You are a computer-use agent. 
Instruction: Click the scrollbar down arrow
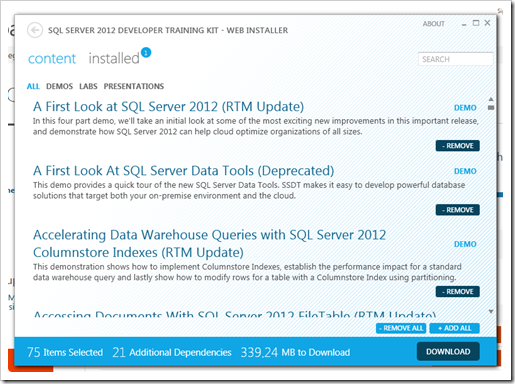point(491,312)
